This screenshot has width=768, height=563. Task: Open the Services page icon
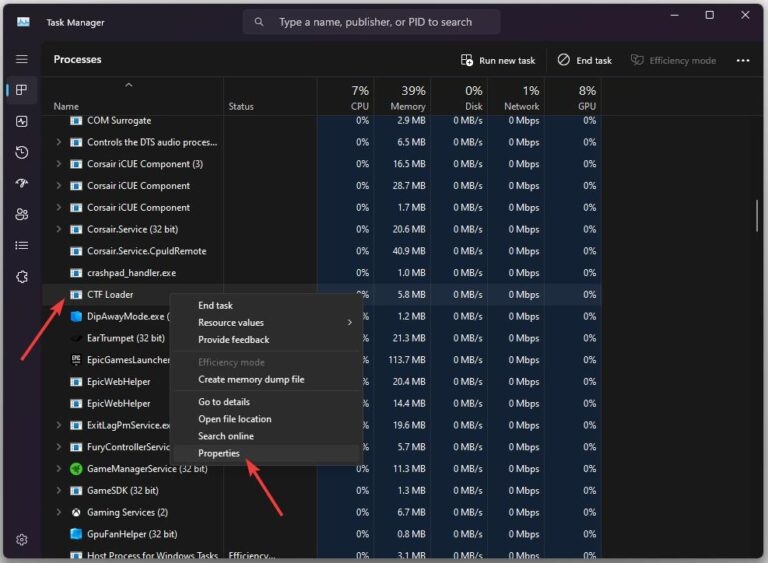point(21,277)
